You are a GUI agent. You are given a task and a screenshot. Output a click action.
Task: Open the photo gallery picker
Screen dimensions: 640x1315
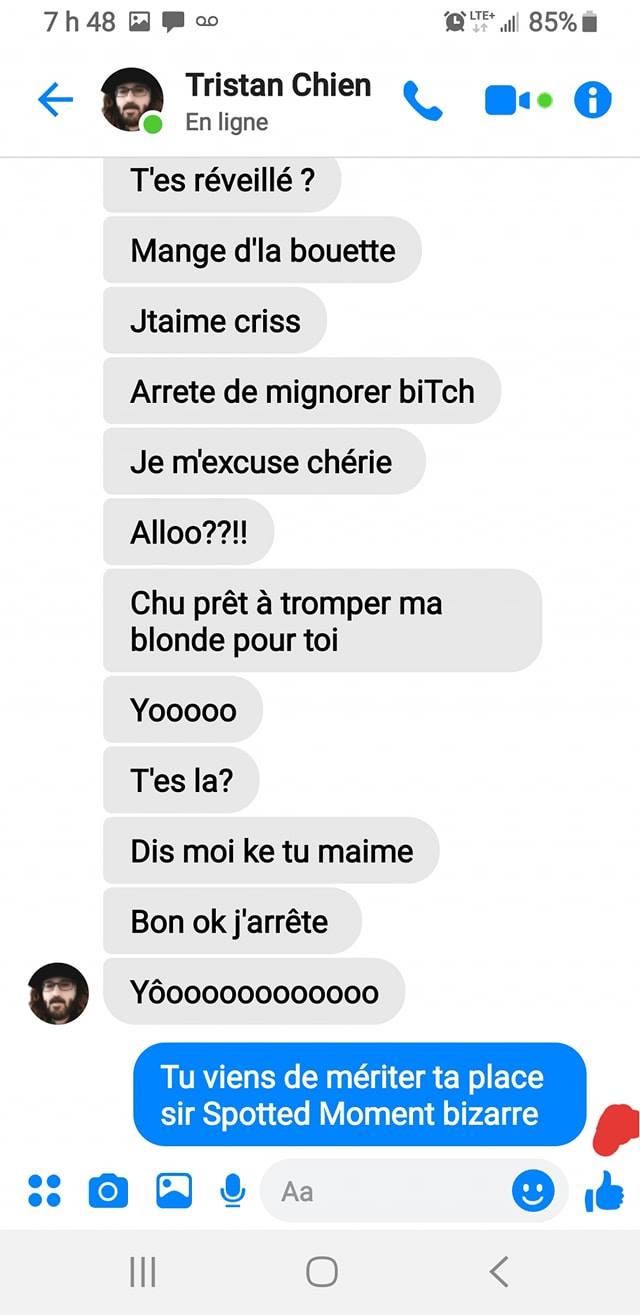[x=174, y=1191]
